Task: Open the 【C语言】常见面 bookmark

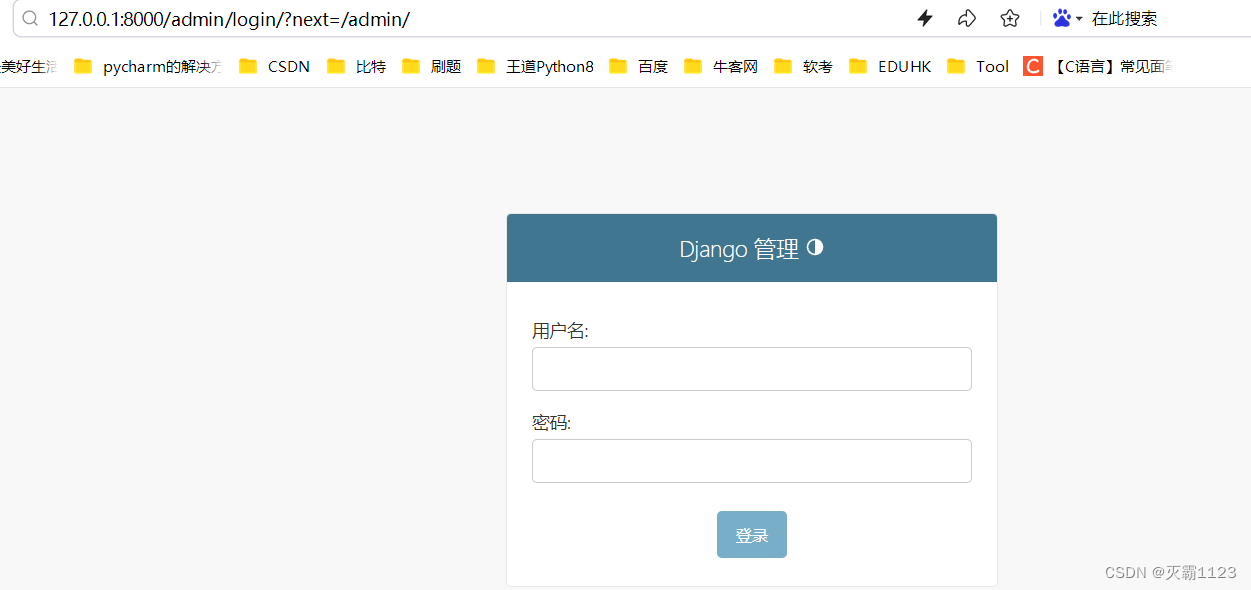Action: pos(1098,66)
